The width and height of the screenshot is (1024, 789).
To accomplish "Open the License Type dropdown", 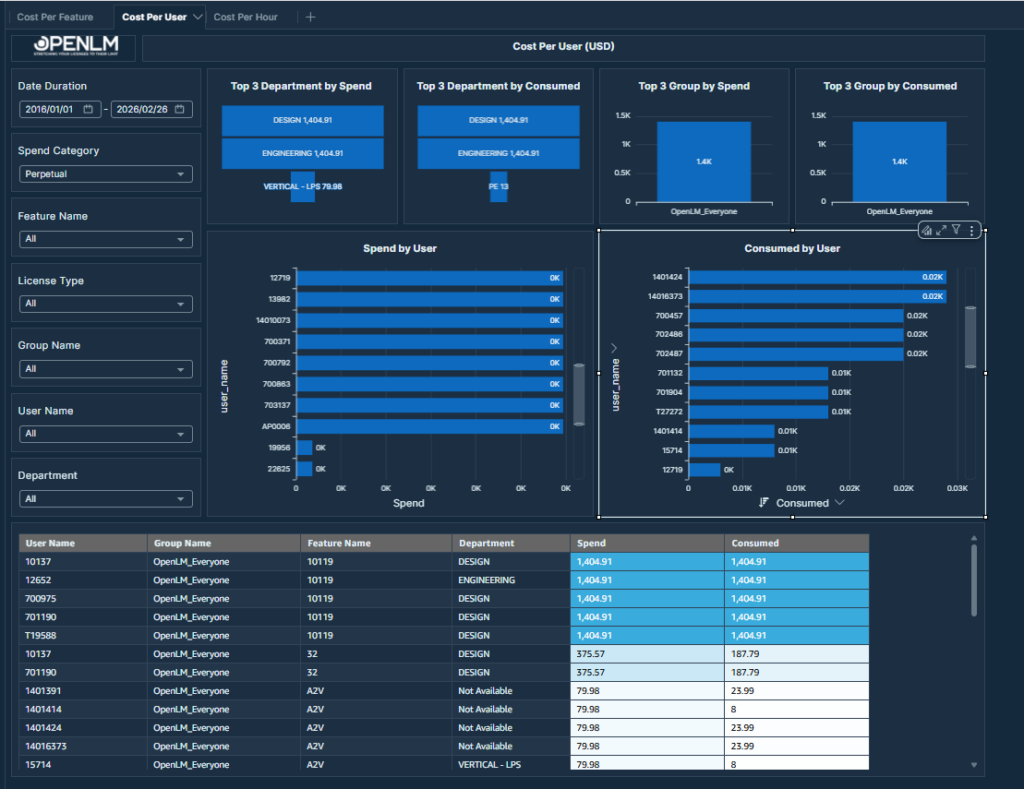I will pyautogui.click(x=106, y=303).
